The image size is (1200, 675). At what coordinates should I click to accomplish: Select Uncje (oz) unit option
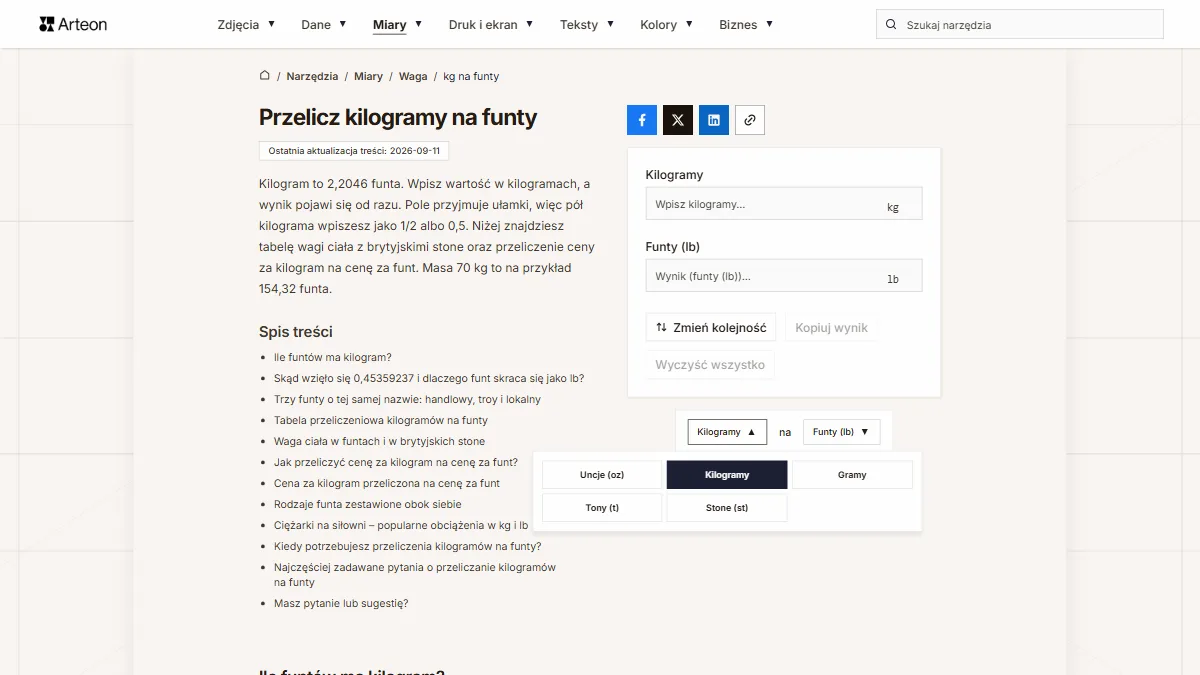point(602,475)
